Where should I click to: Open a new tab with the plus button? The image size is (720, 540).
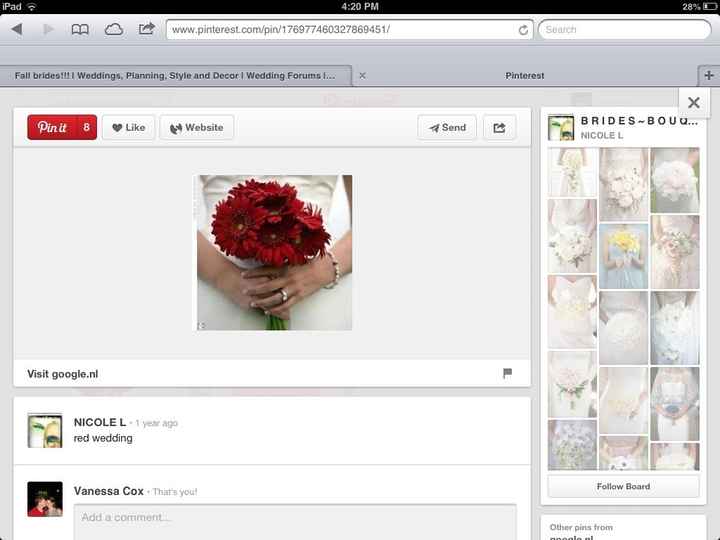coord(709,75)
